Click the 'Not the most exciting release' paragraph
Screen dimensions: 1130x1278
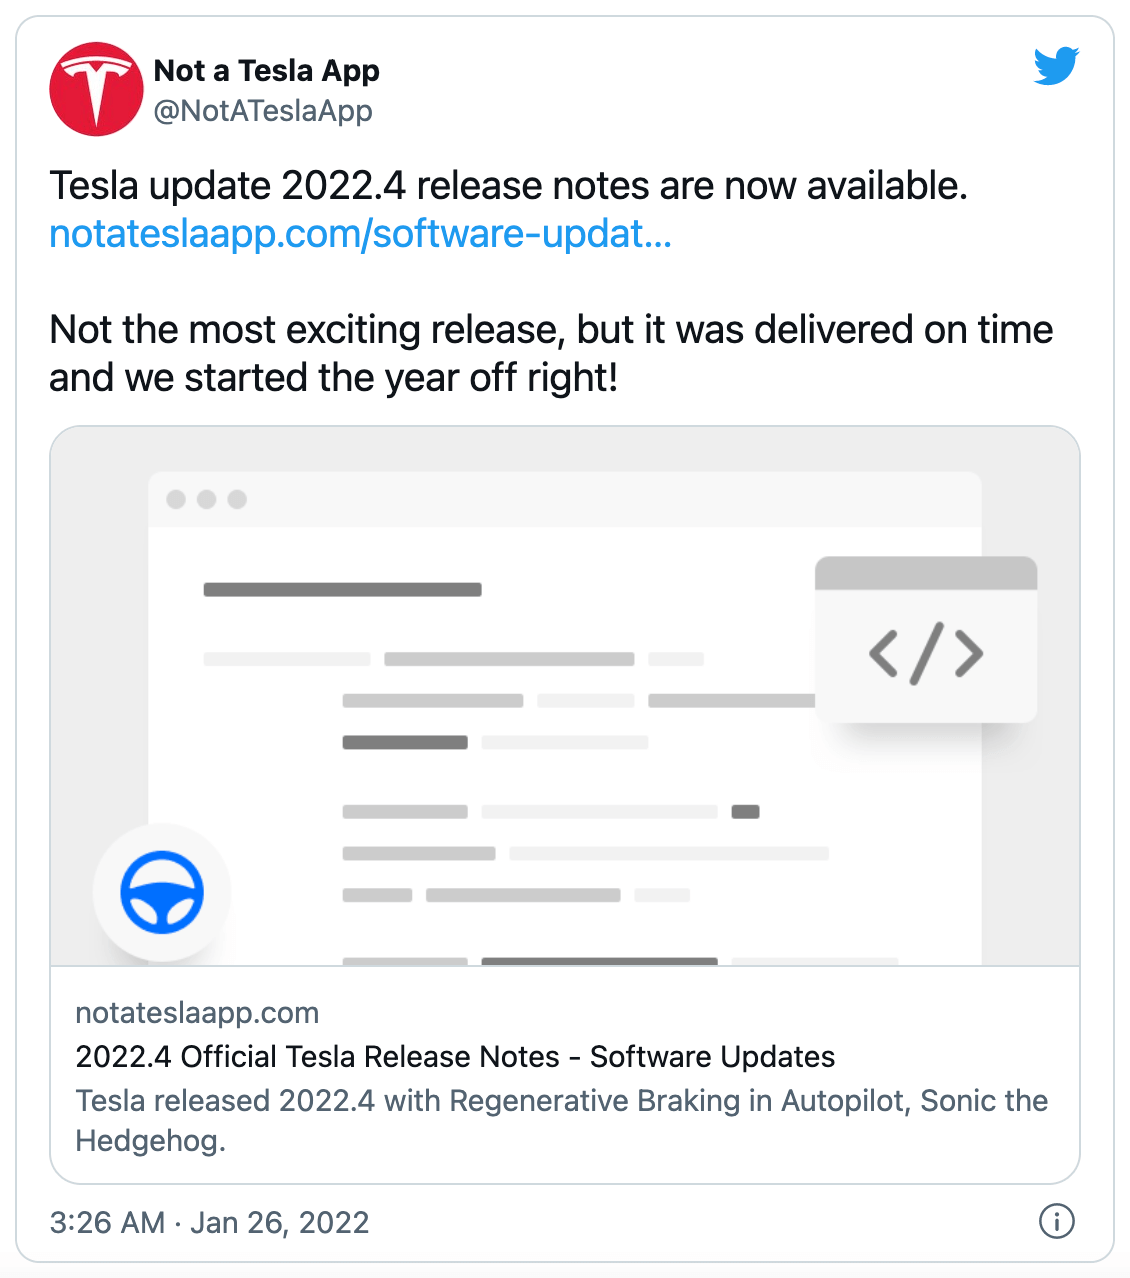(551, 354)
